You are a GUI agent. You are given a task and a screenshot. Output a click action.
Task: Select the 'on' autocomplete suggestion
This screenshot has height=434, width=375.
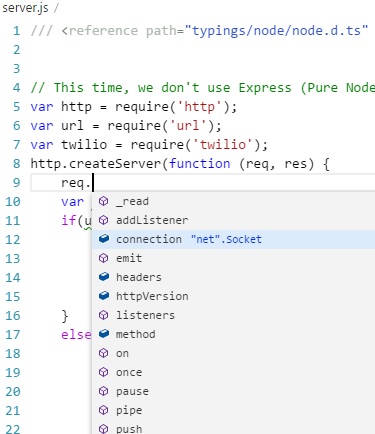click(233, 353)
